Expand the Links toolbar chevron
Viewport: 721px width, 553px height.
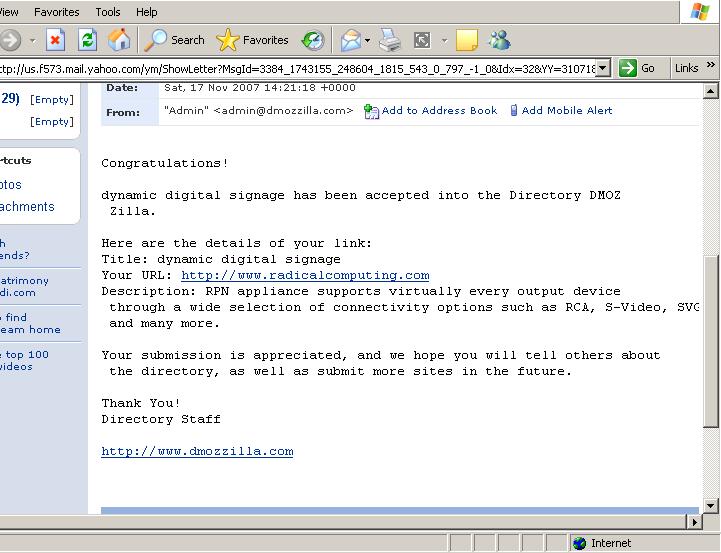710,64
